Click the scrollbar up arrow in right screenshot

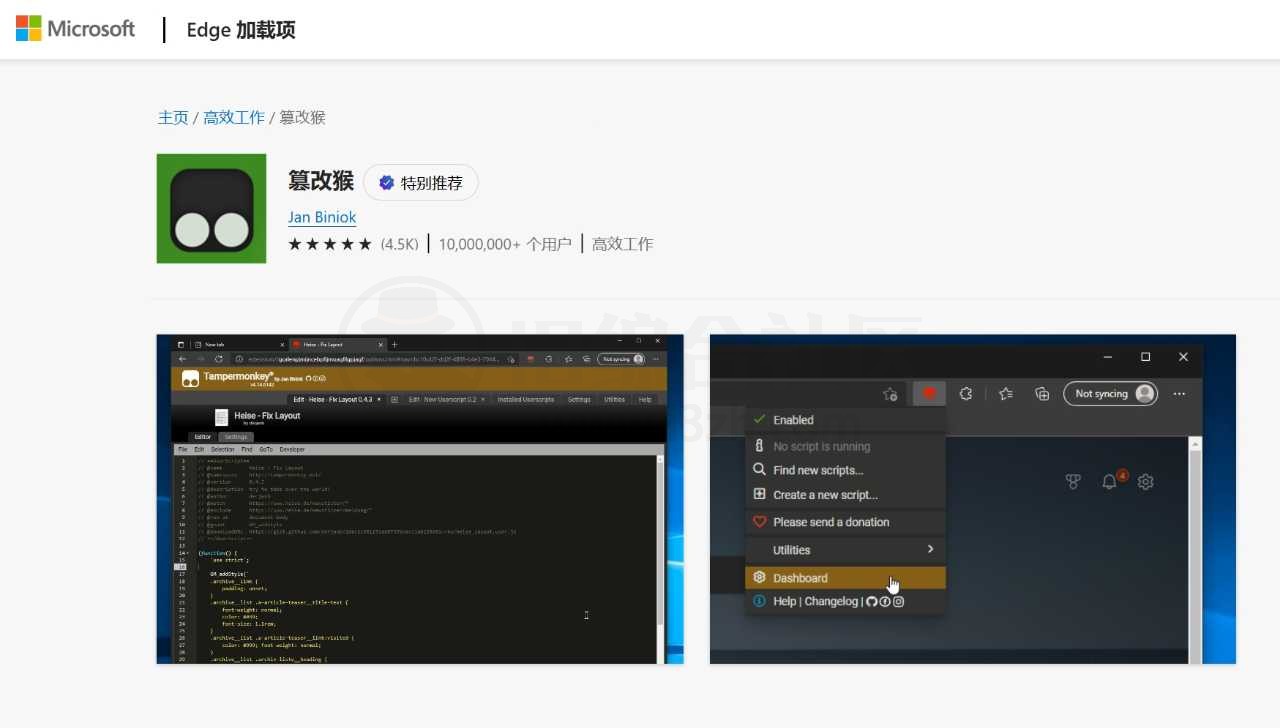coord(1194,444)
